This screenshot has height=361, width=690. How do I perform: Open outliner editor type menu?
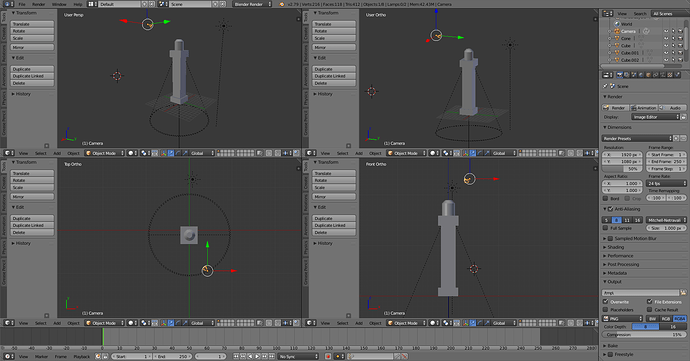pos(608,14)
